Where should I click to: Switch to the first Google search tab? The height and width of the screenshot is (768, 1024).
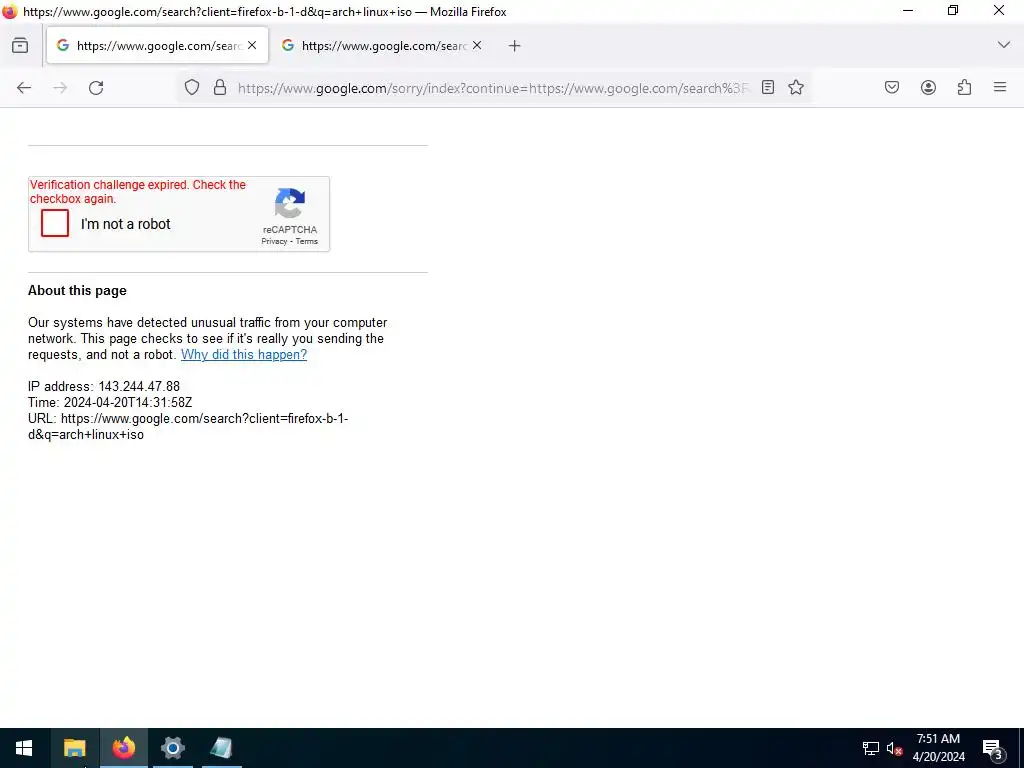[157, 46]
